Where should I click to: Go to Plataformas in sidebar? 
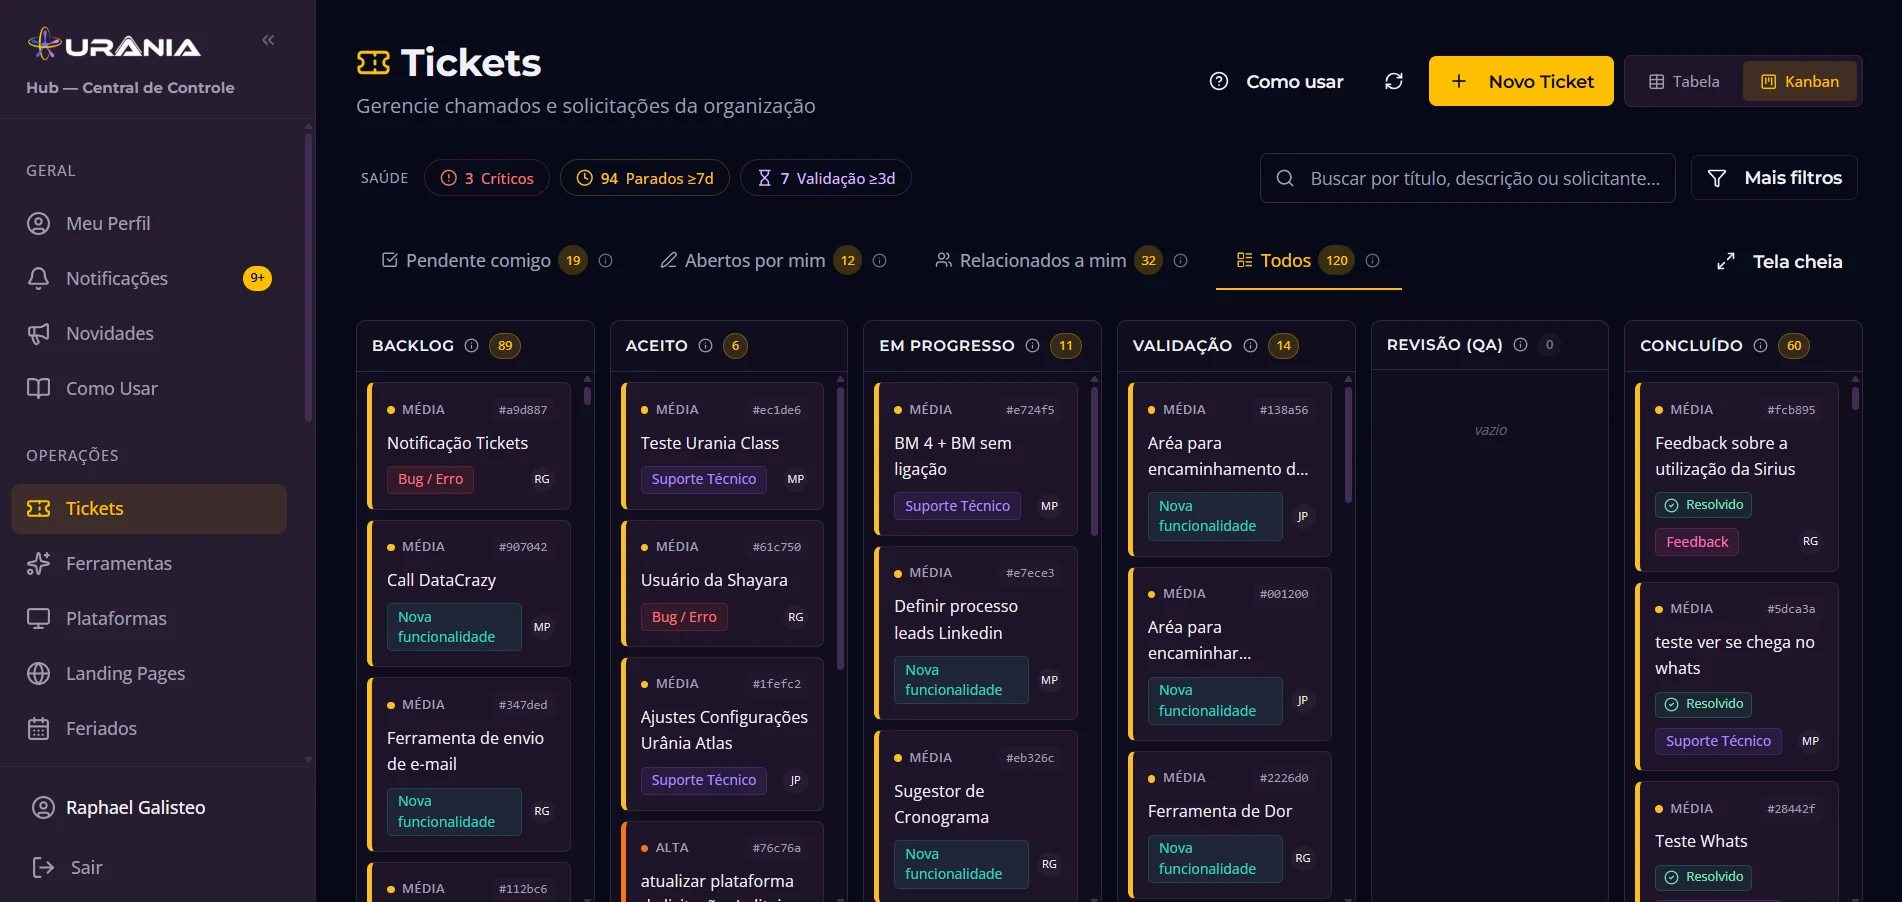[149, 618]
